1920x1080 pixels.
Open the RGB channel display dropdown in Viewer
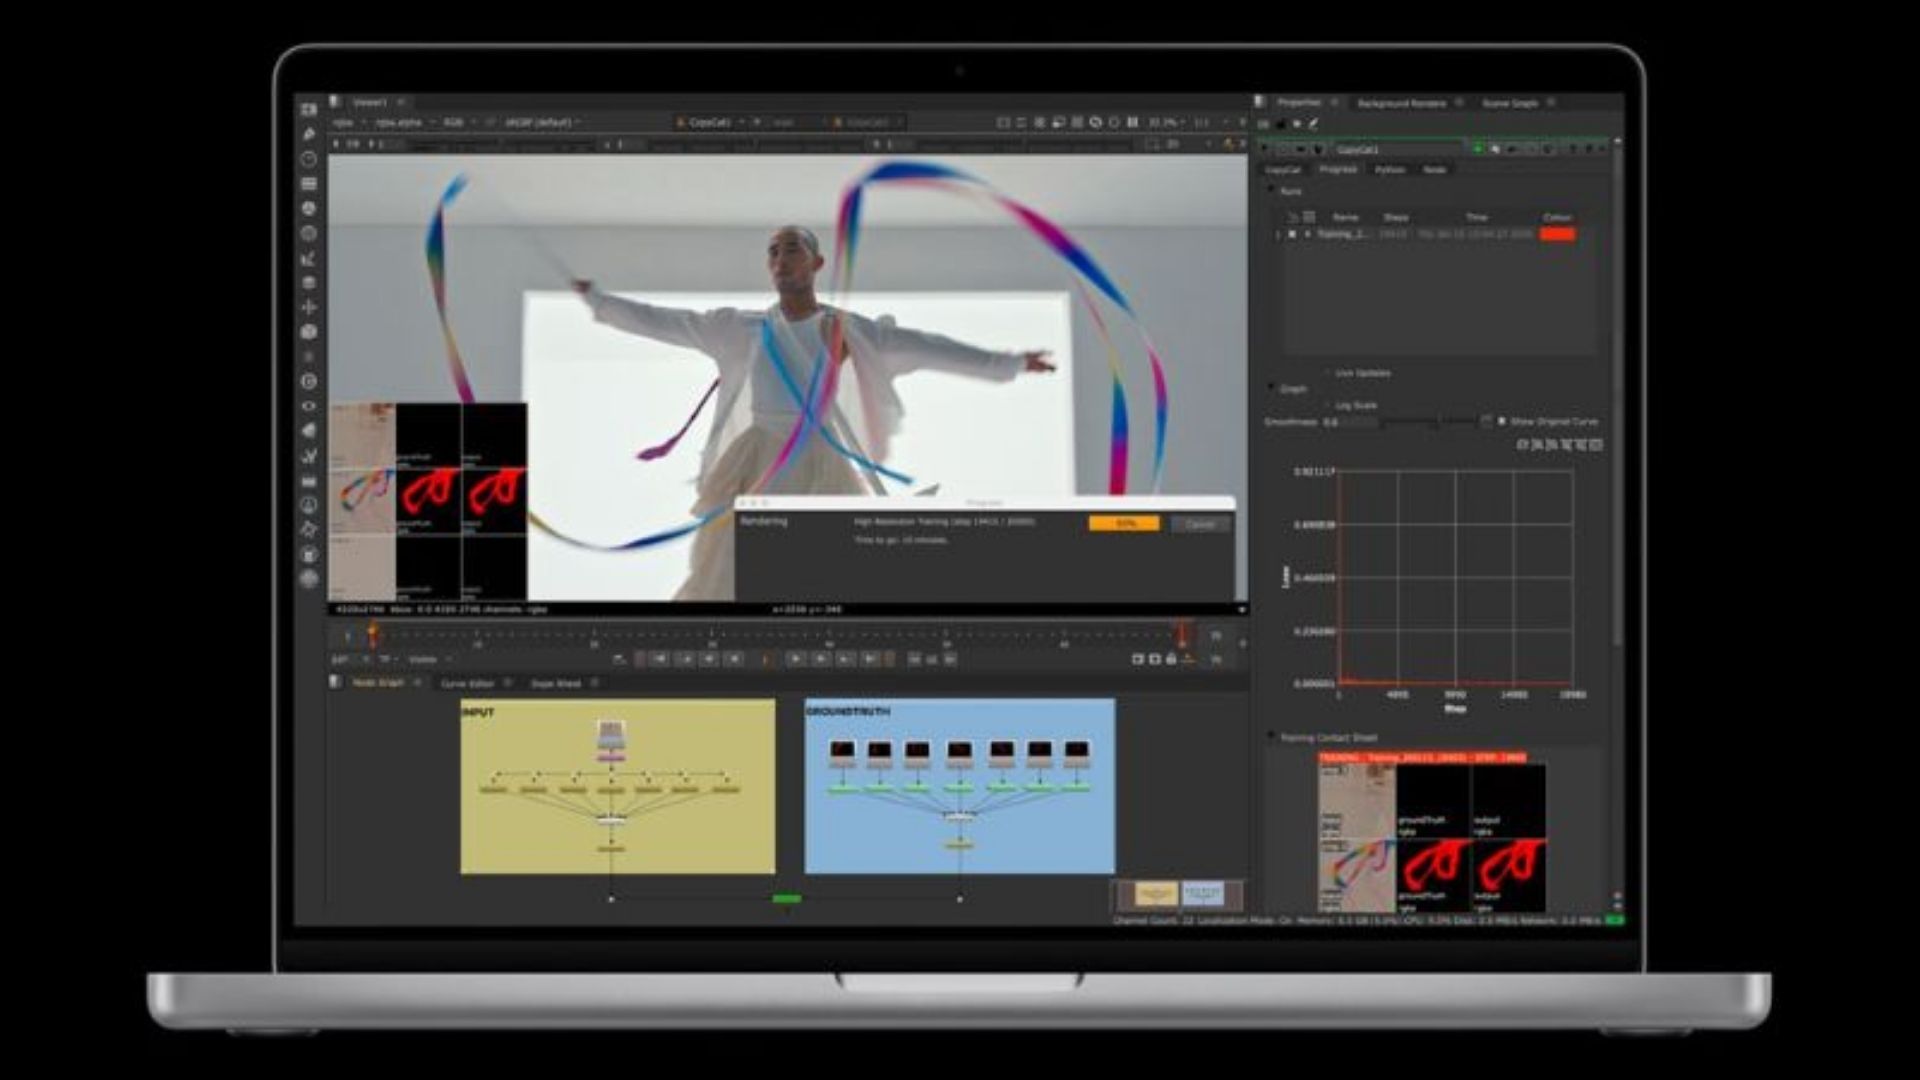(451, 123)
